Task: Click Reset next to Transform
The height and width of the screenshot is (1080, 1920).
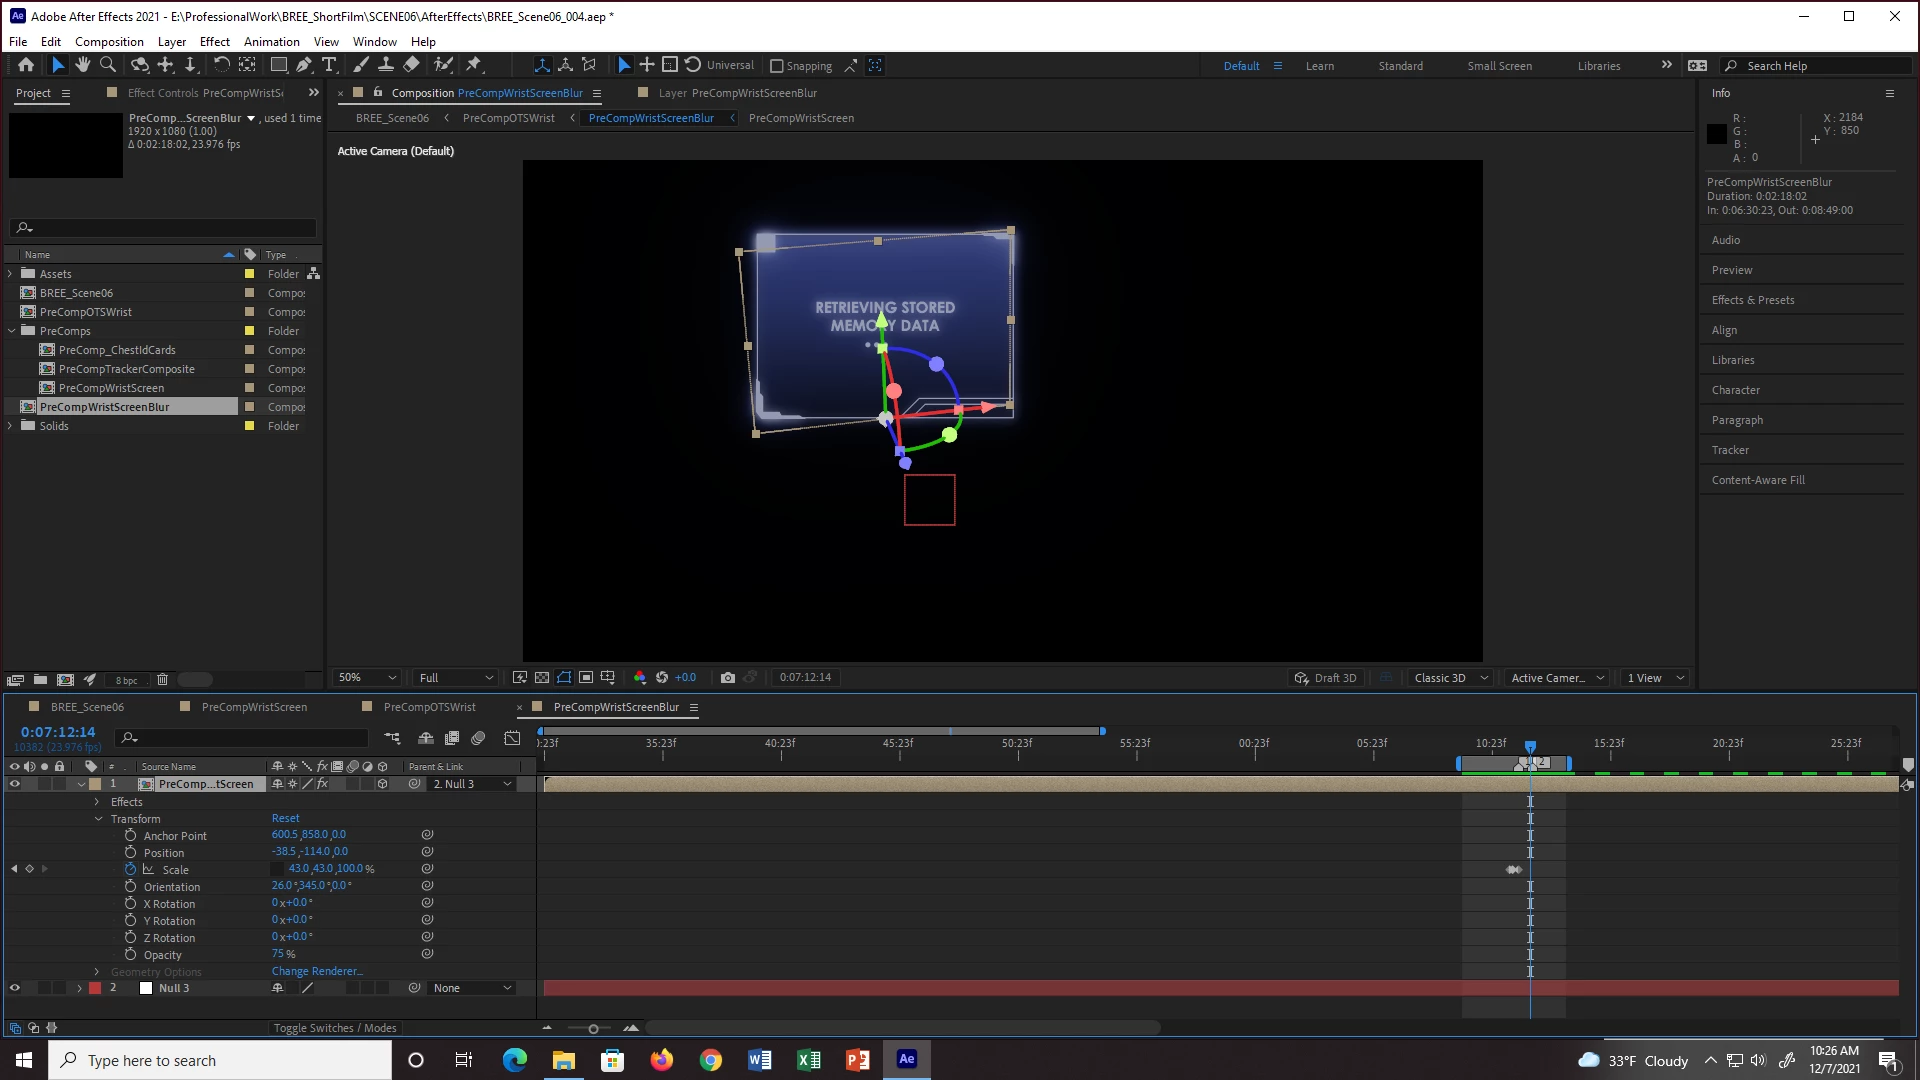Action: pyautogui.click(x=285, y=818)
